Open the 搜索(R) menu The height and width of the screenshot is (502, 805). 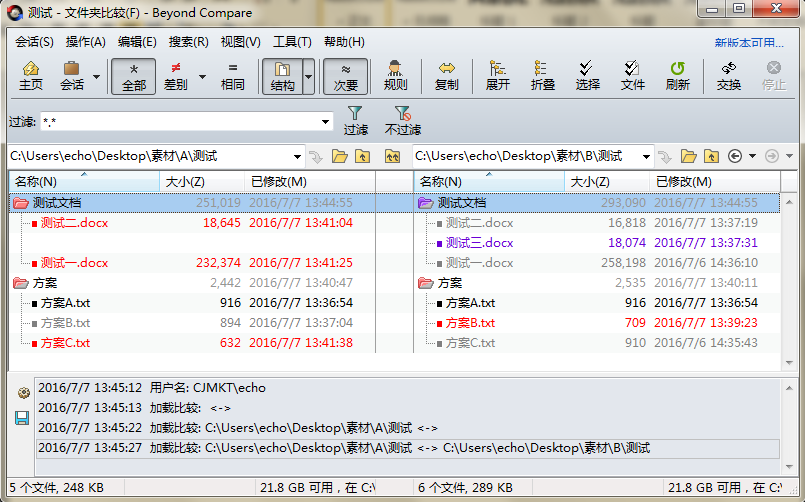coord(188,42)
